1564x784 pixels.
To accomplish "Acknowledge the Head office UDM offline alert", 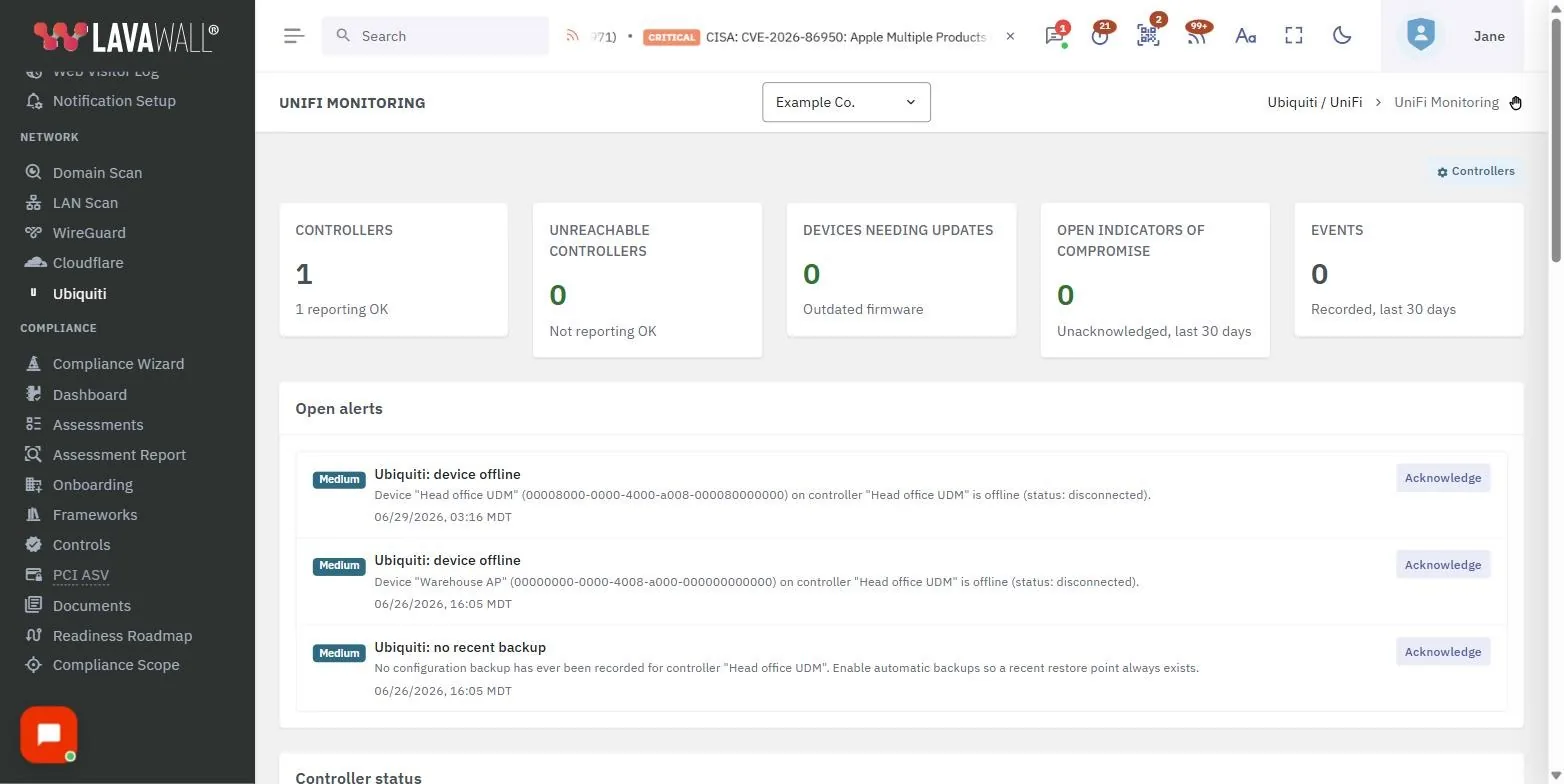I will tap(1443, 478).
